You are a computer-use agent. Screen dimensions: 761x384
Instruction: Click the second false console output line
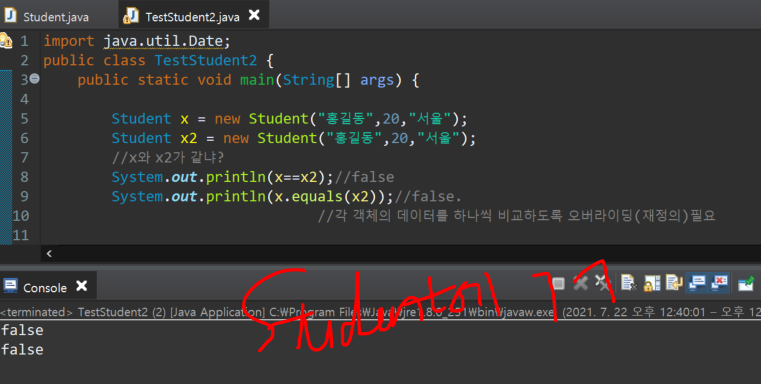point(22,350)
